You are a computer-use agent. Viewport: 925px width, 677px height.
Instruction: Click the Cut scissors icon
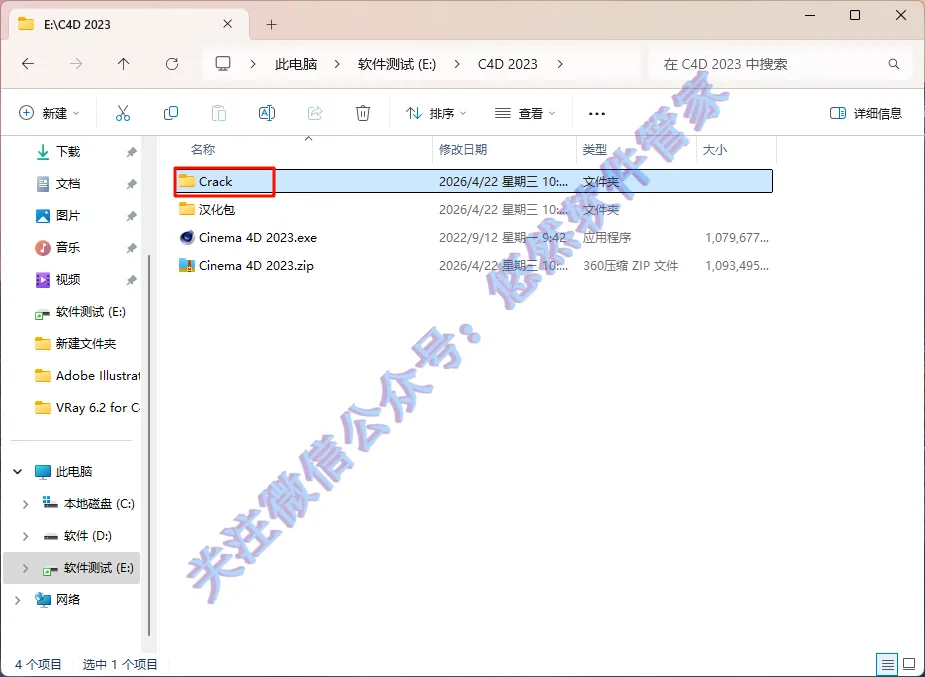[123, 113]
